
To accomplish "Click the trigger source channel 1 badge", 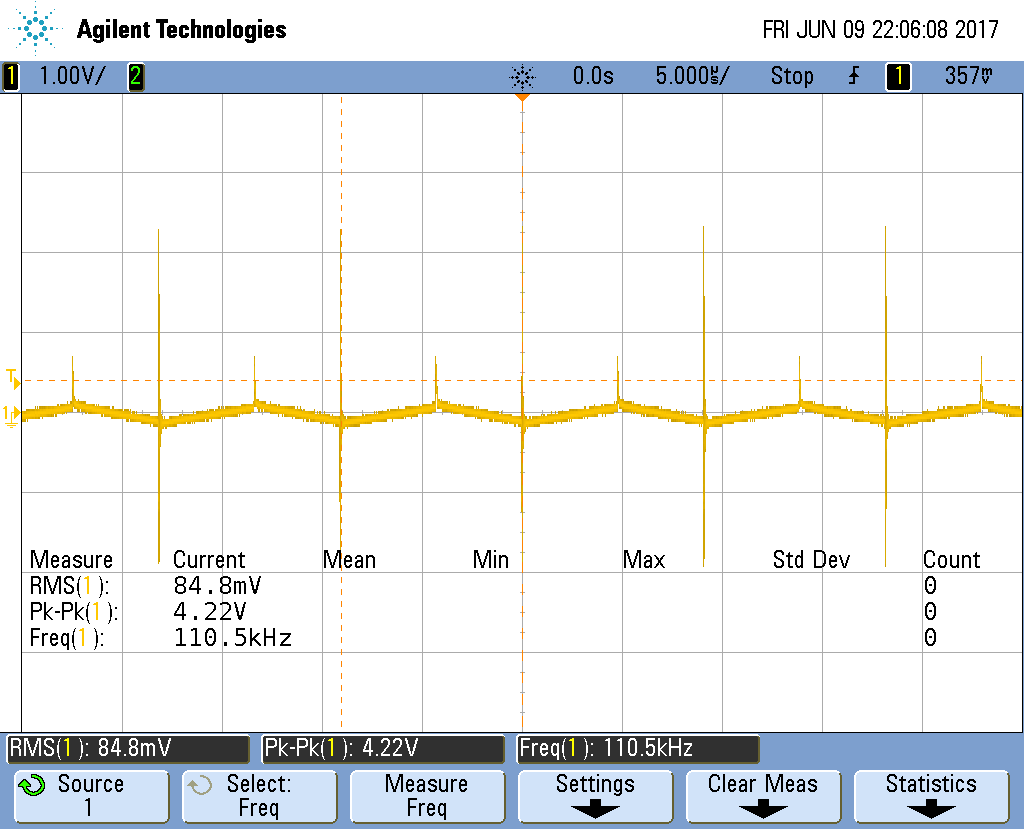I will (898, 76).
